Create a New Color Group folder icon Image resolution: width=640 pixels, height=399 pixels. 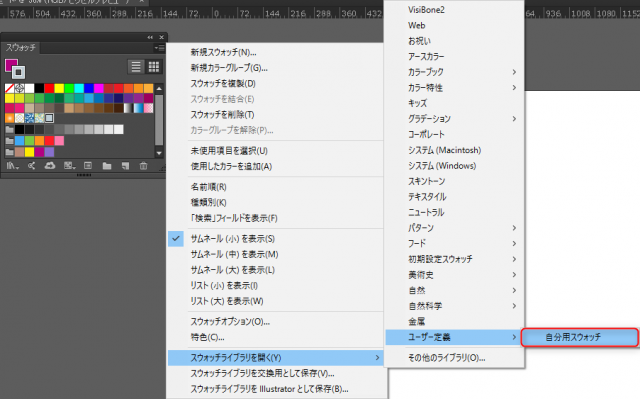coord(107,166)
